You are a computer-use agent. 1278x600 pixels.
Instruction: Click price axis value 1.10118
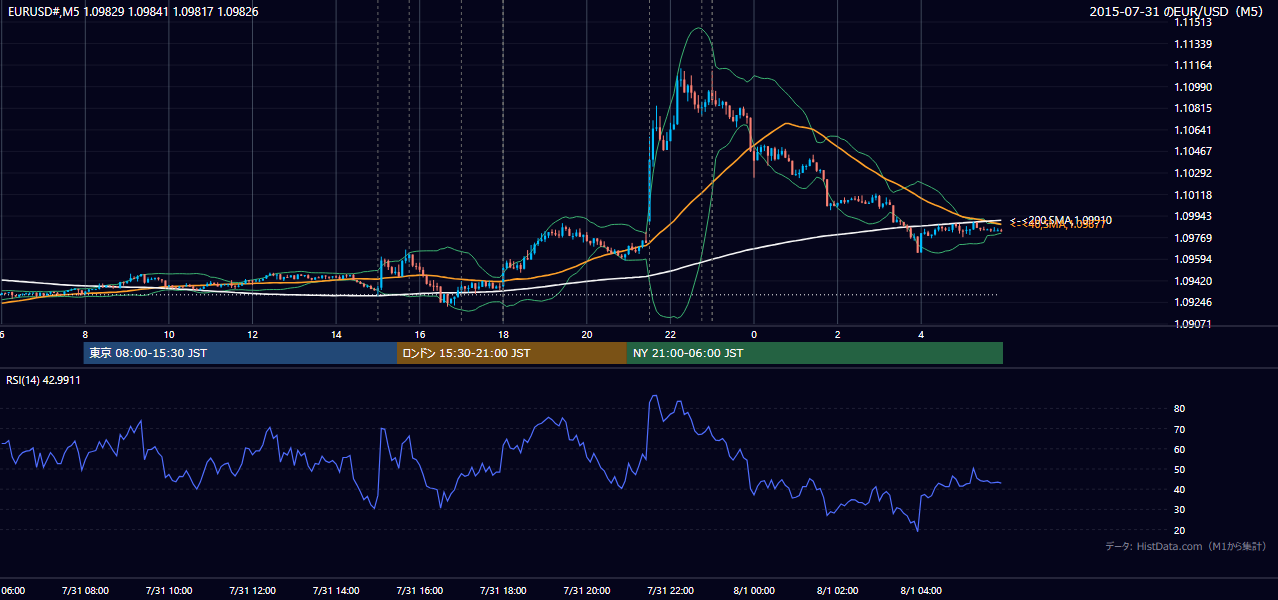(1194, 195)
